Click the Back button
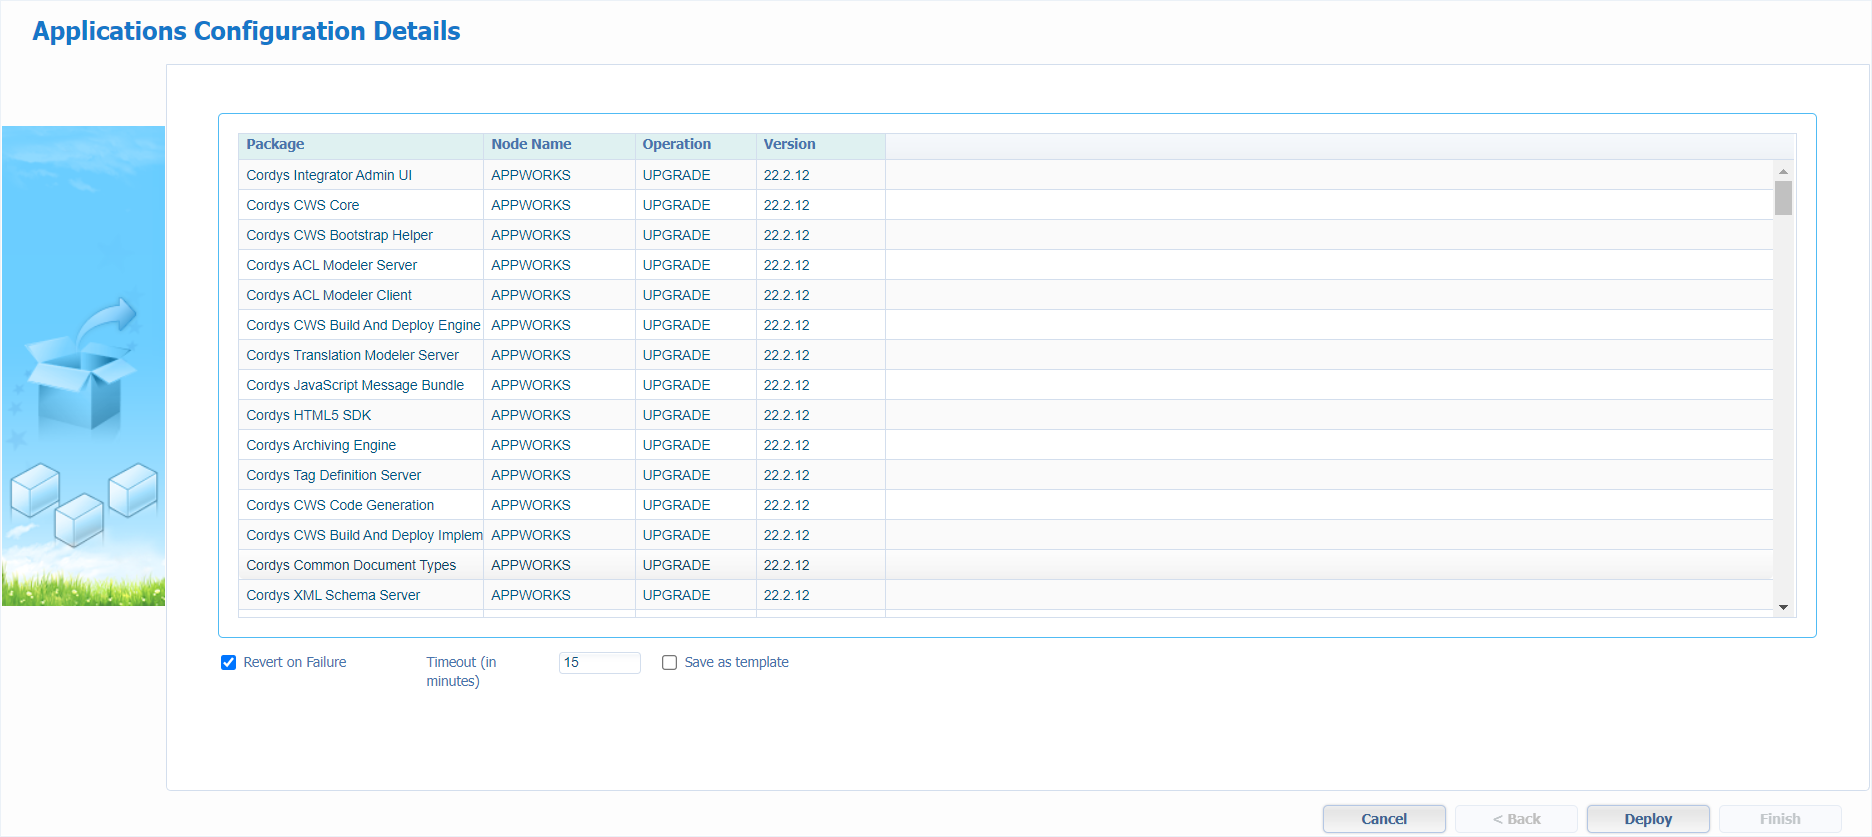 [x=1516, y=819]
